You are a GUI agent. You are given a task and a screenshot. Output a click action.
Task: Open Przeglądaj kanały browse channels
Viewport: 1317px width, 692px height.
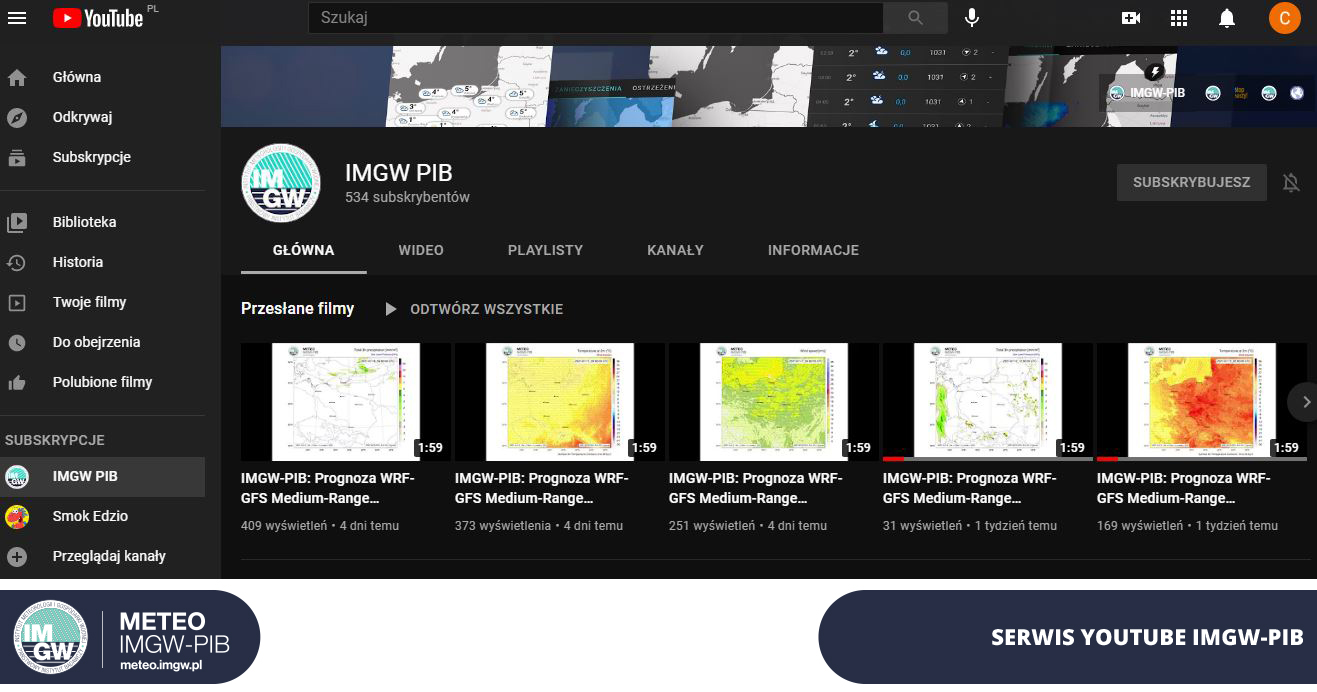point(102,556)
